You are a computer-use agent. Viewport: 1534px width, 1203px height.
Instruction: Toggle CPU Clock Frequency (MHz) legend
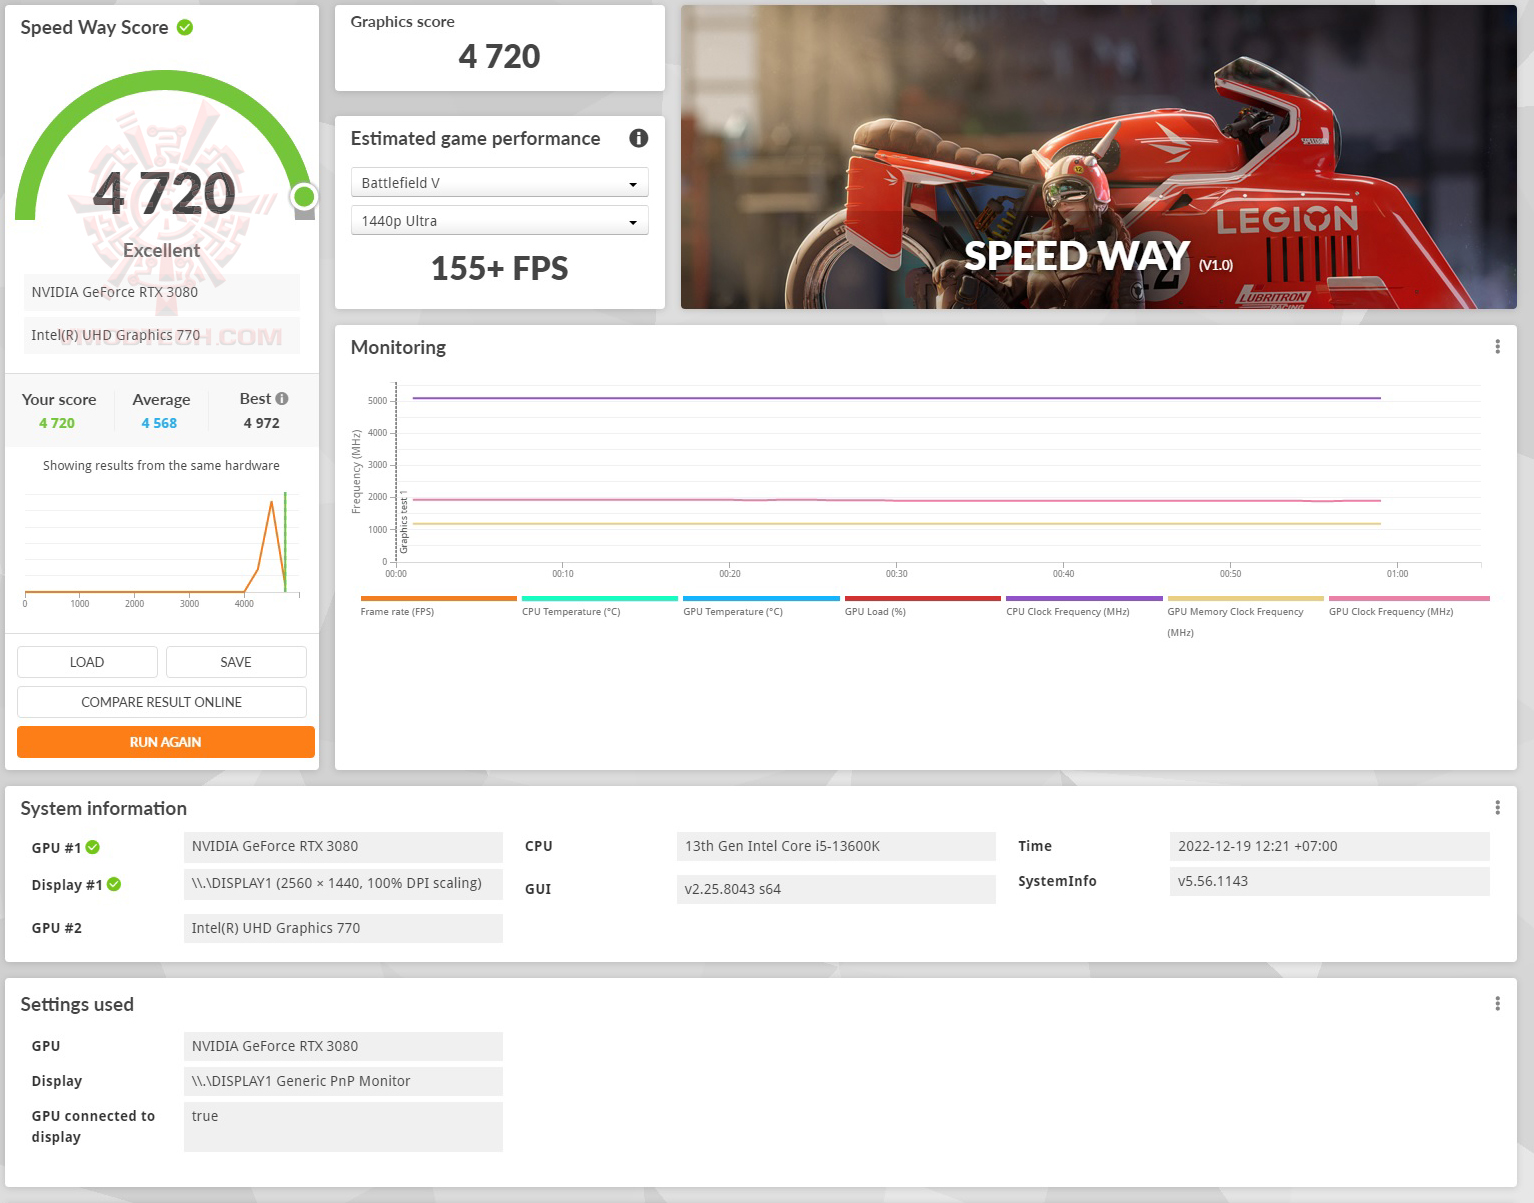click(1084, 606)
